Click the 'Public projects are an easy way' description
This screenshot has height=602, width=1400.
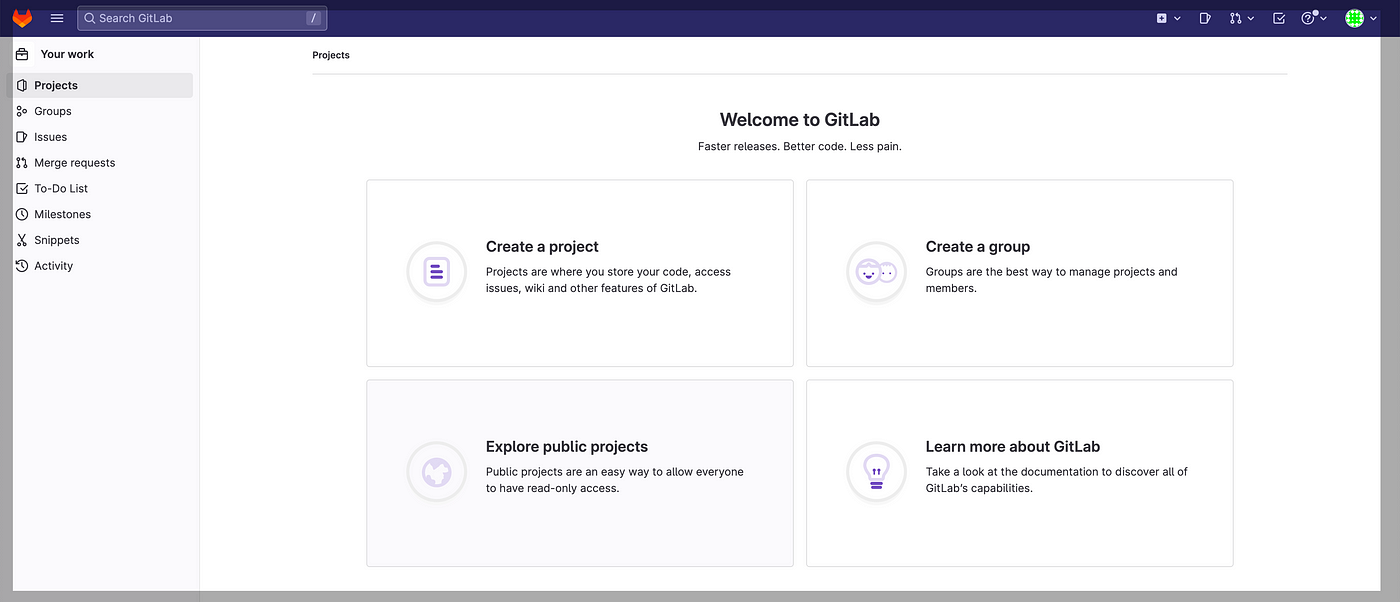(x=615, y=480)
